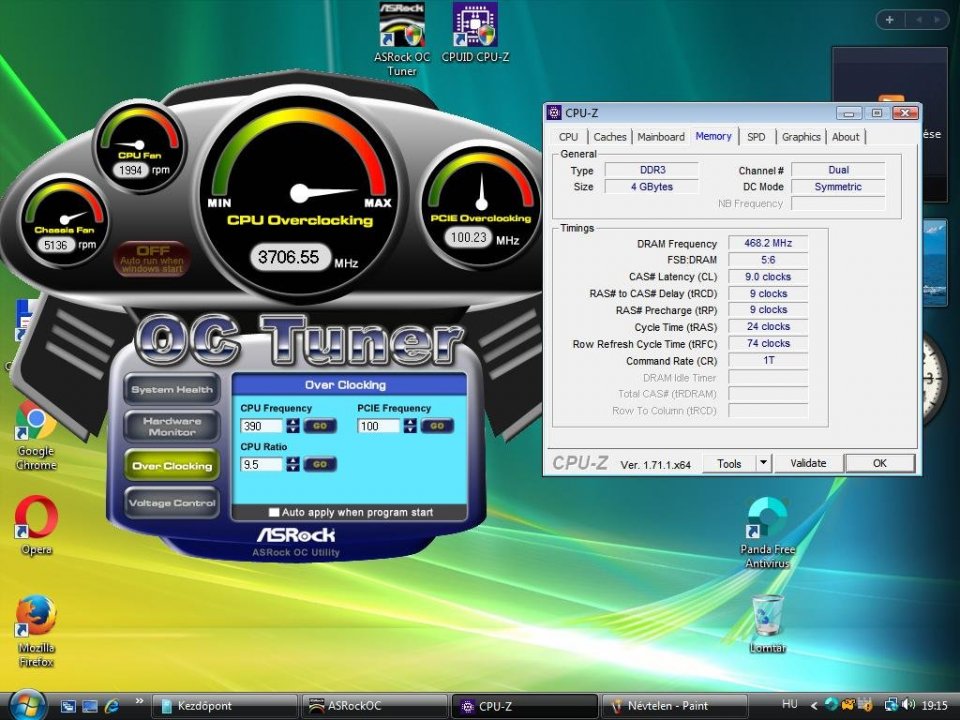Click the FSB:DRAM value 5:6
The image size is (960, 720).
[768, 260]
